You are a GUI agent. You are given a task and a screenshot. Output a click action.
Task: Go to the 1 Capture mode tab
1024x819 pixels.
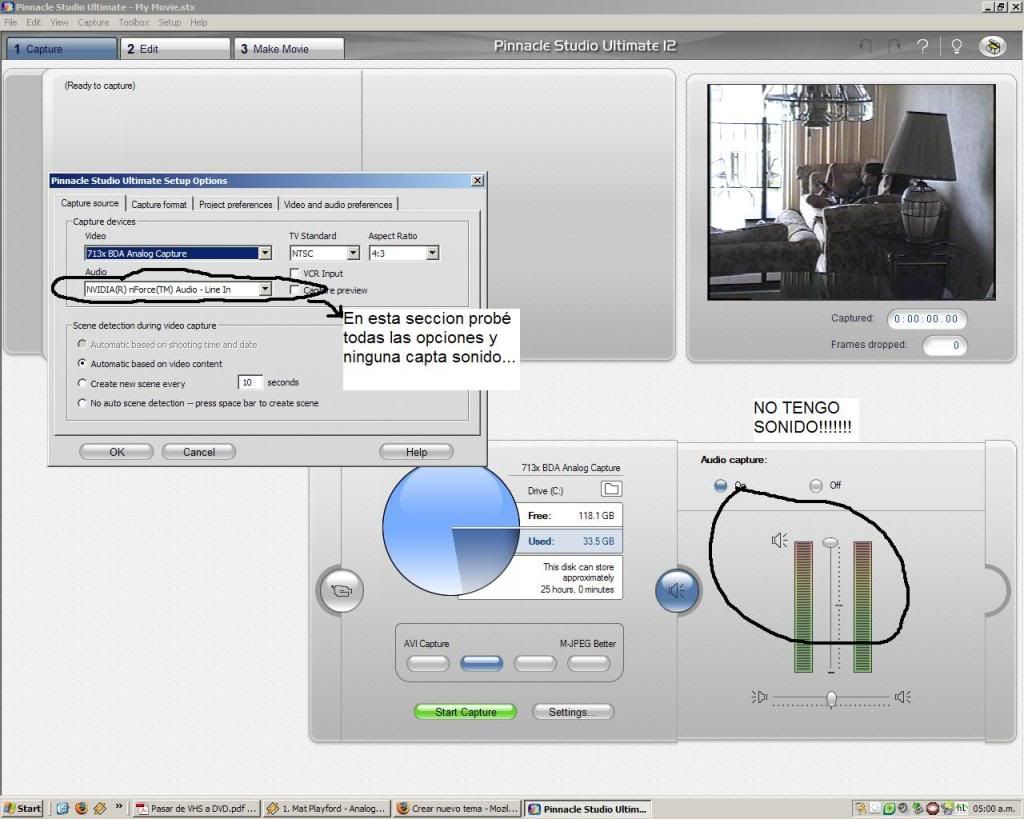pos(62,49)
